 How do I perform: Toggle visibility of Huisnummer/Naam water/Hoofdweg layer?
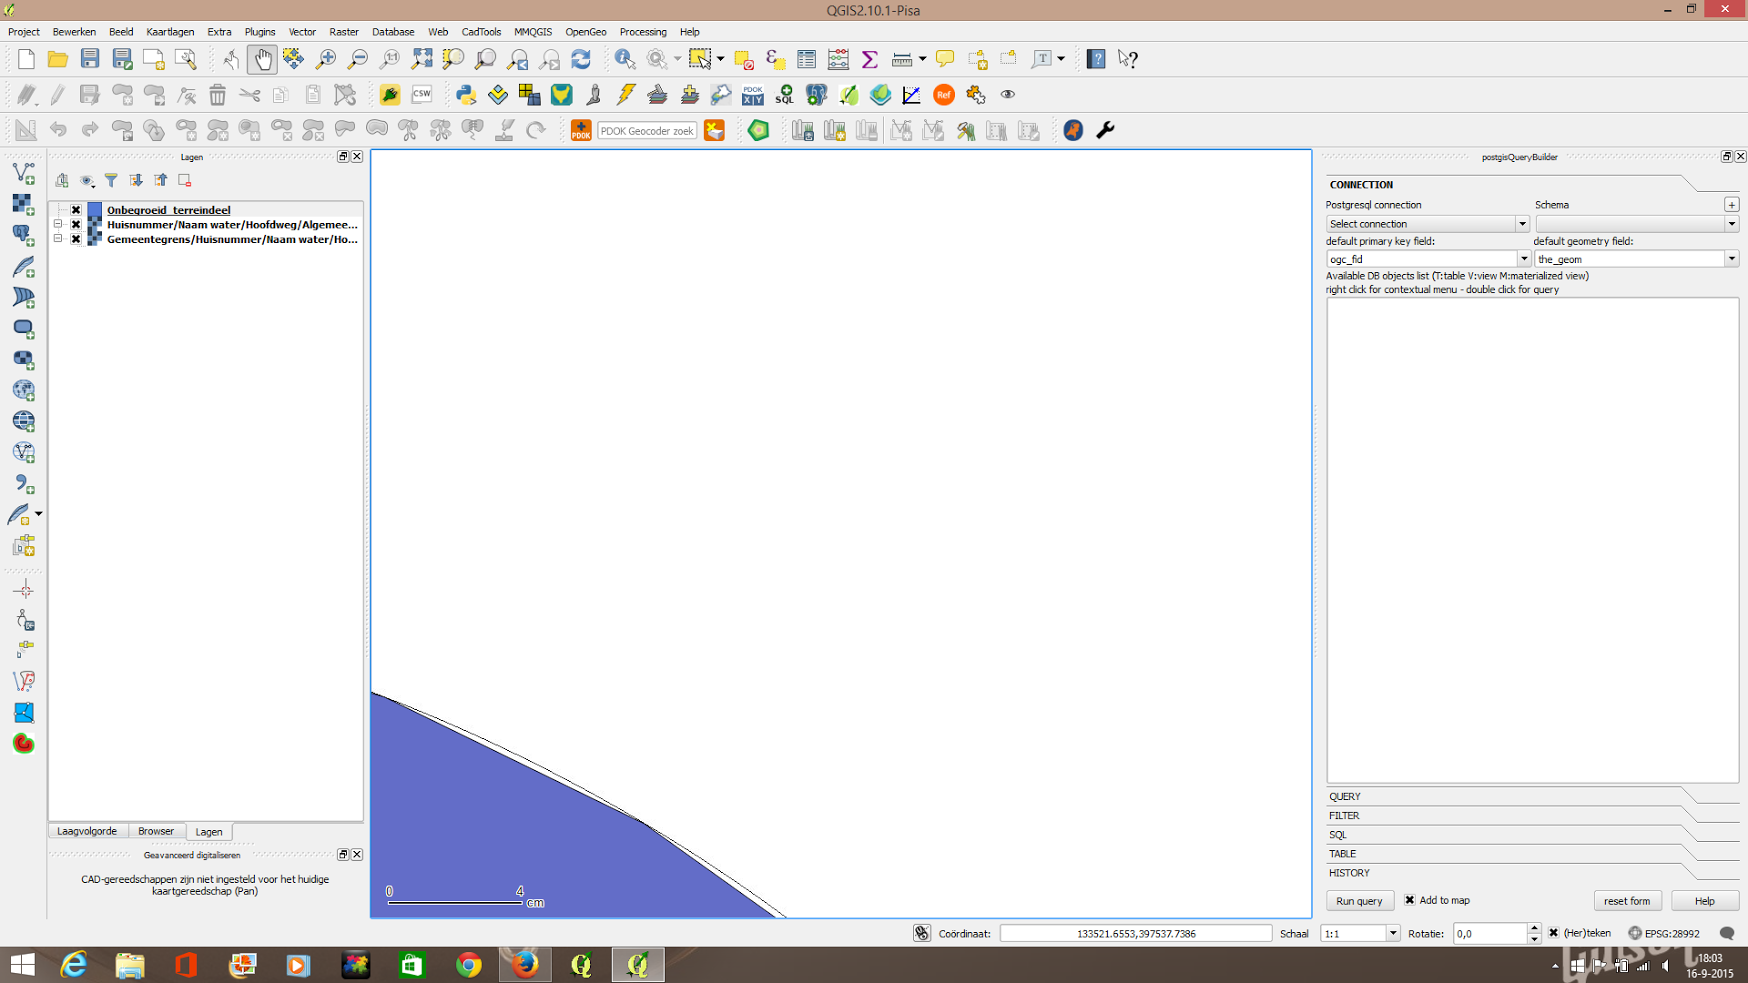(76, 225)
